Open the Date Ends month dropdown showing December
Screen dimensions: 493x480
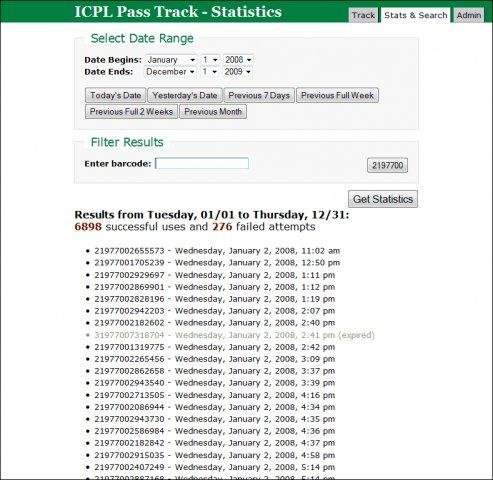tap(170, 72)
